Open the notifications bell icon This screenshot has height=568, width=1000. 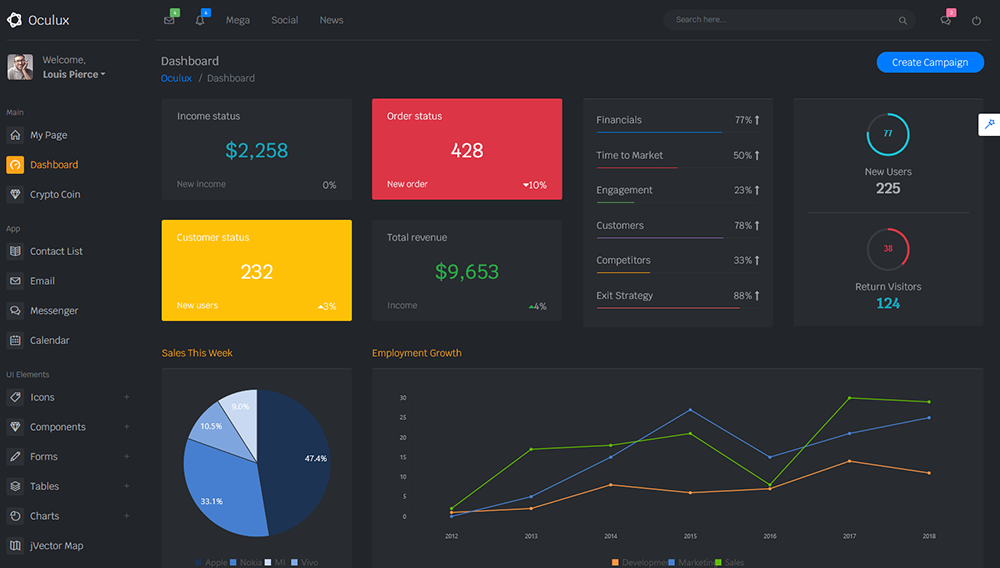[200, 20]
